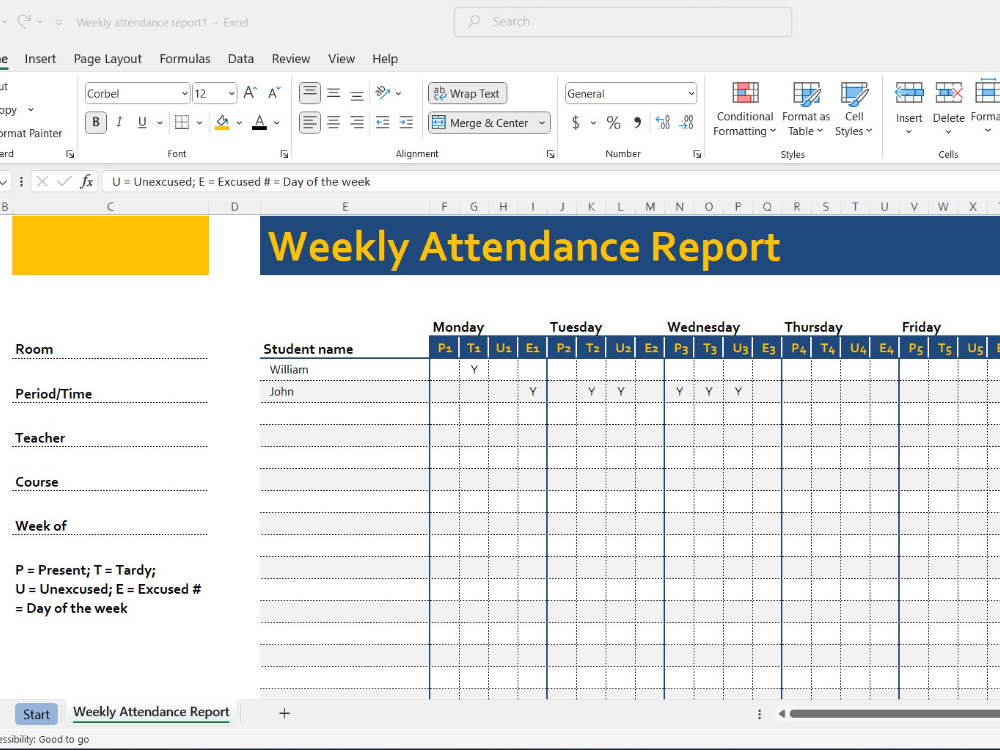This screenshot has height=750, width=1000.
Task: Click the Merge & Center button
Action: point(480,122)
